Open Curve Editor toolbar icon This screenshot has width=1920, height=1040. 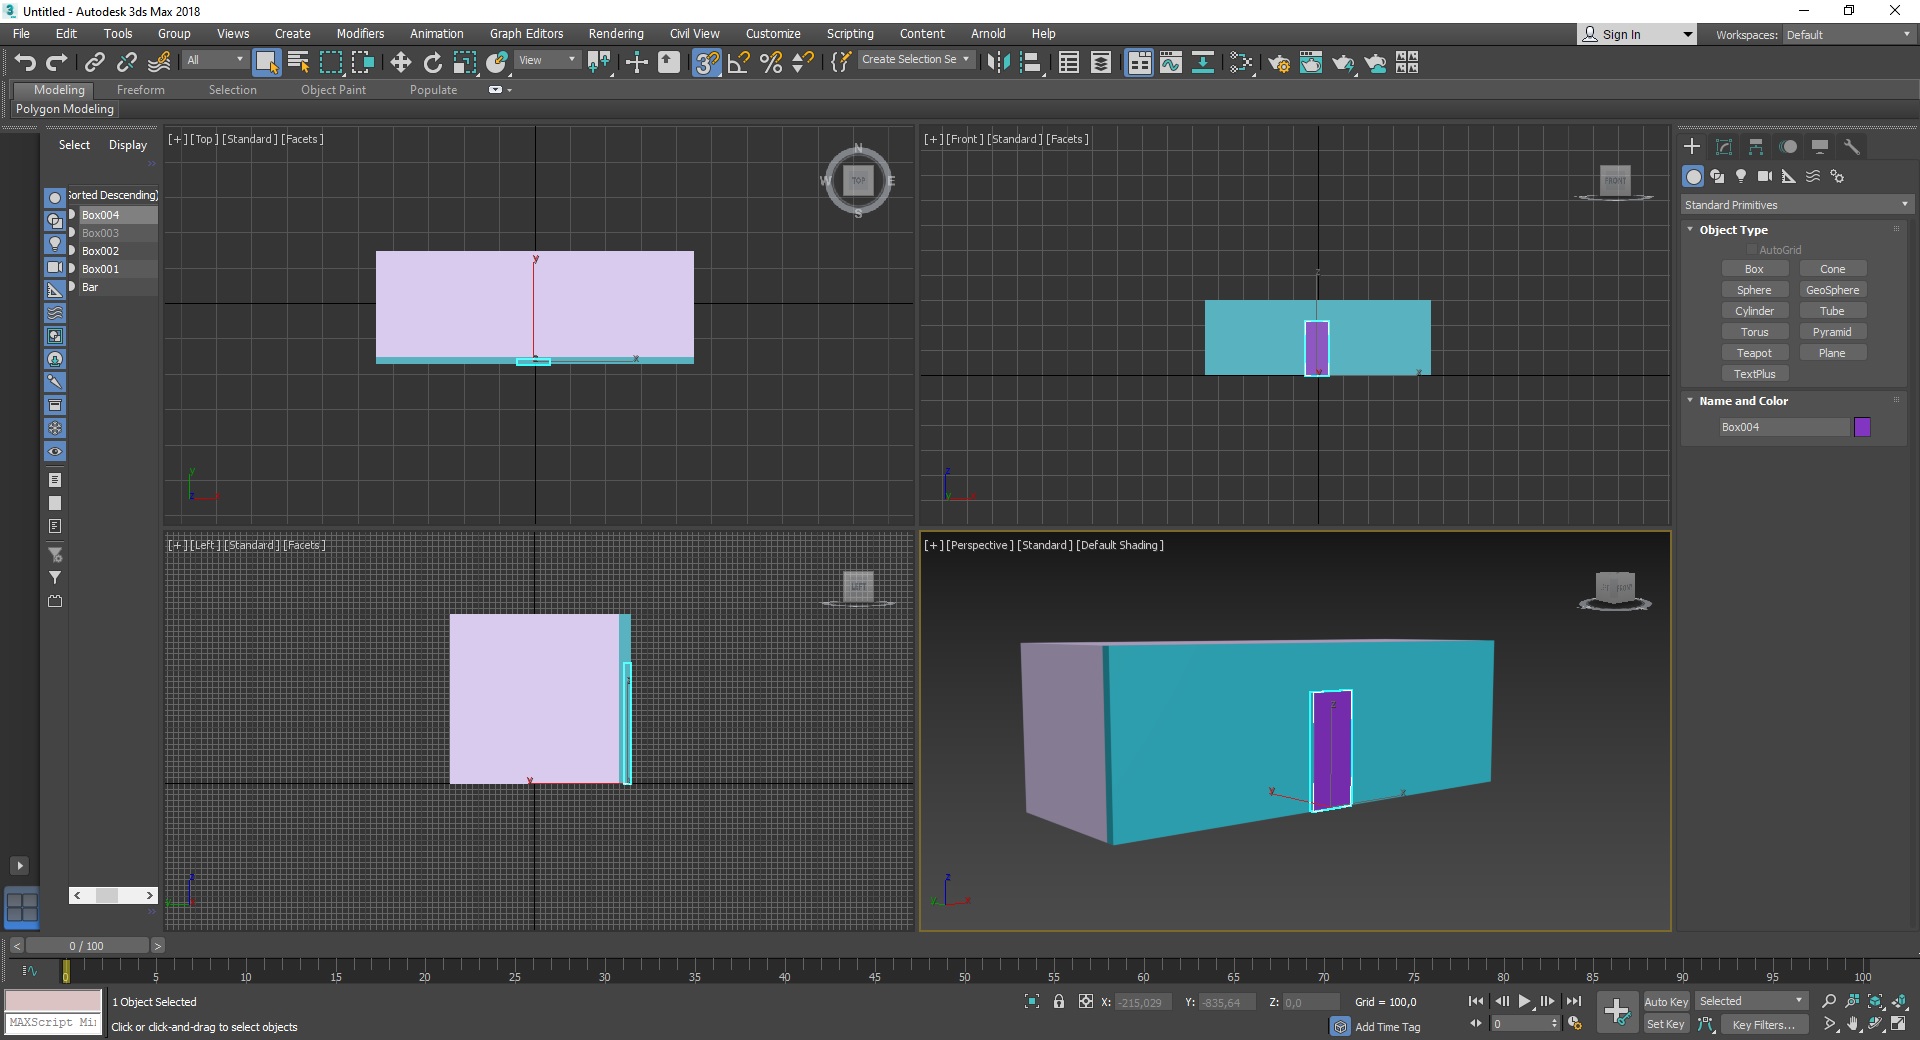[x=1171, y=63]
